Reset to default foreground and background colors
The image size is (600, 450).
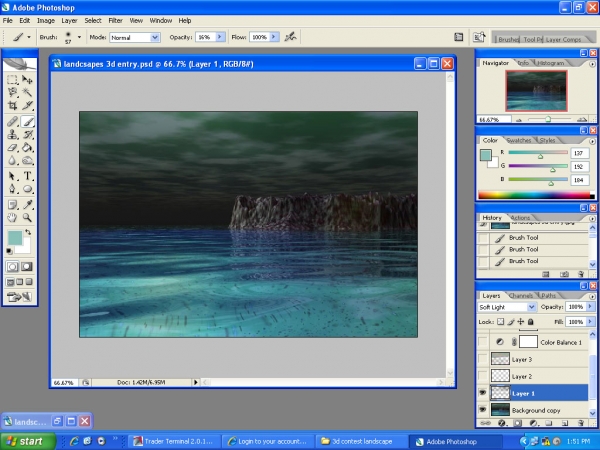(9, 251)
